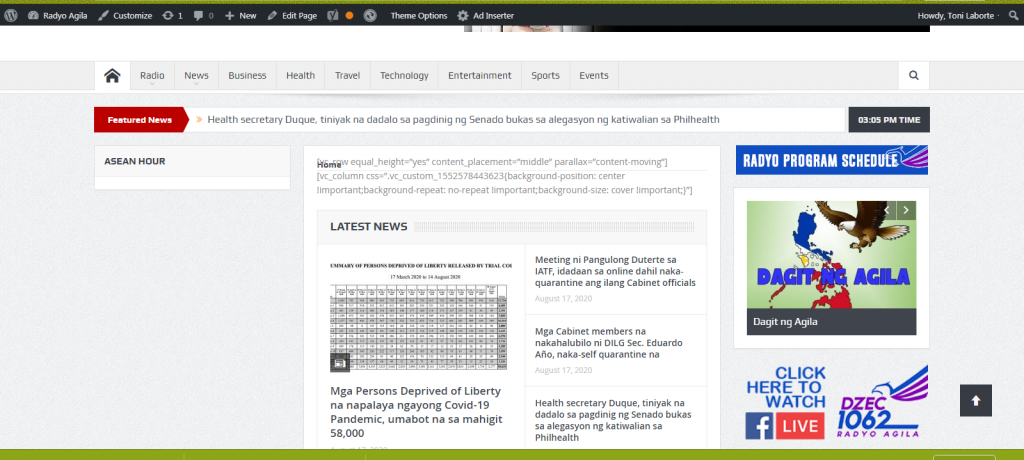Open the home icon in navigation bar
Screen dimensions: 1024x460
[x=112, y=76]
